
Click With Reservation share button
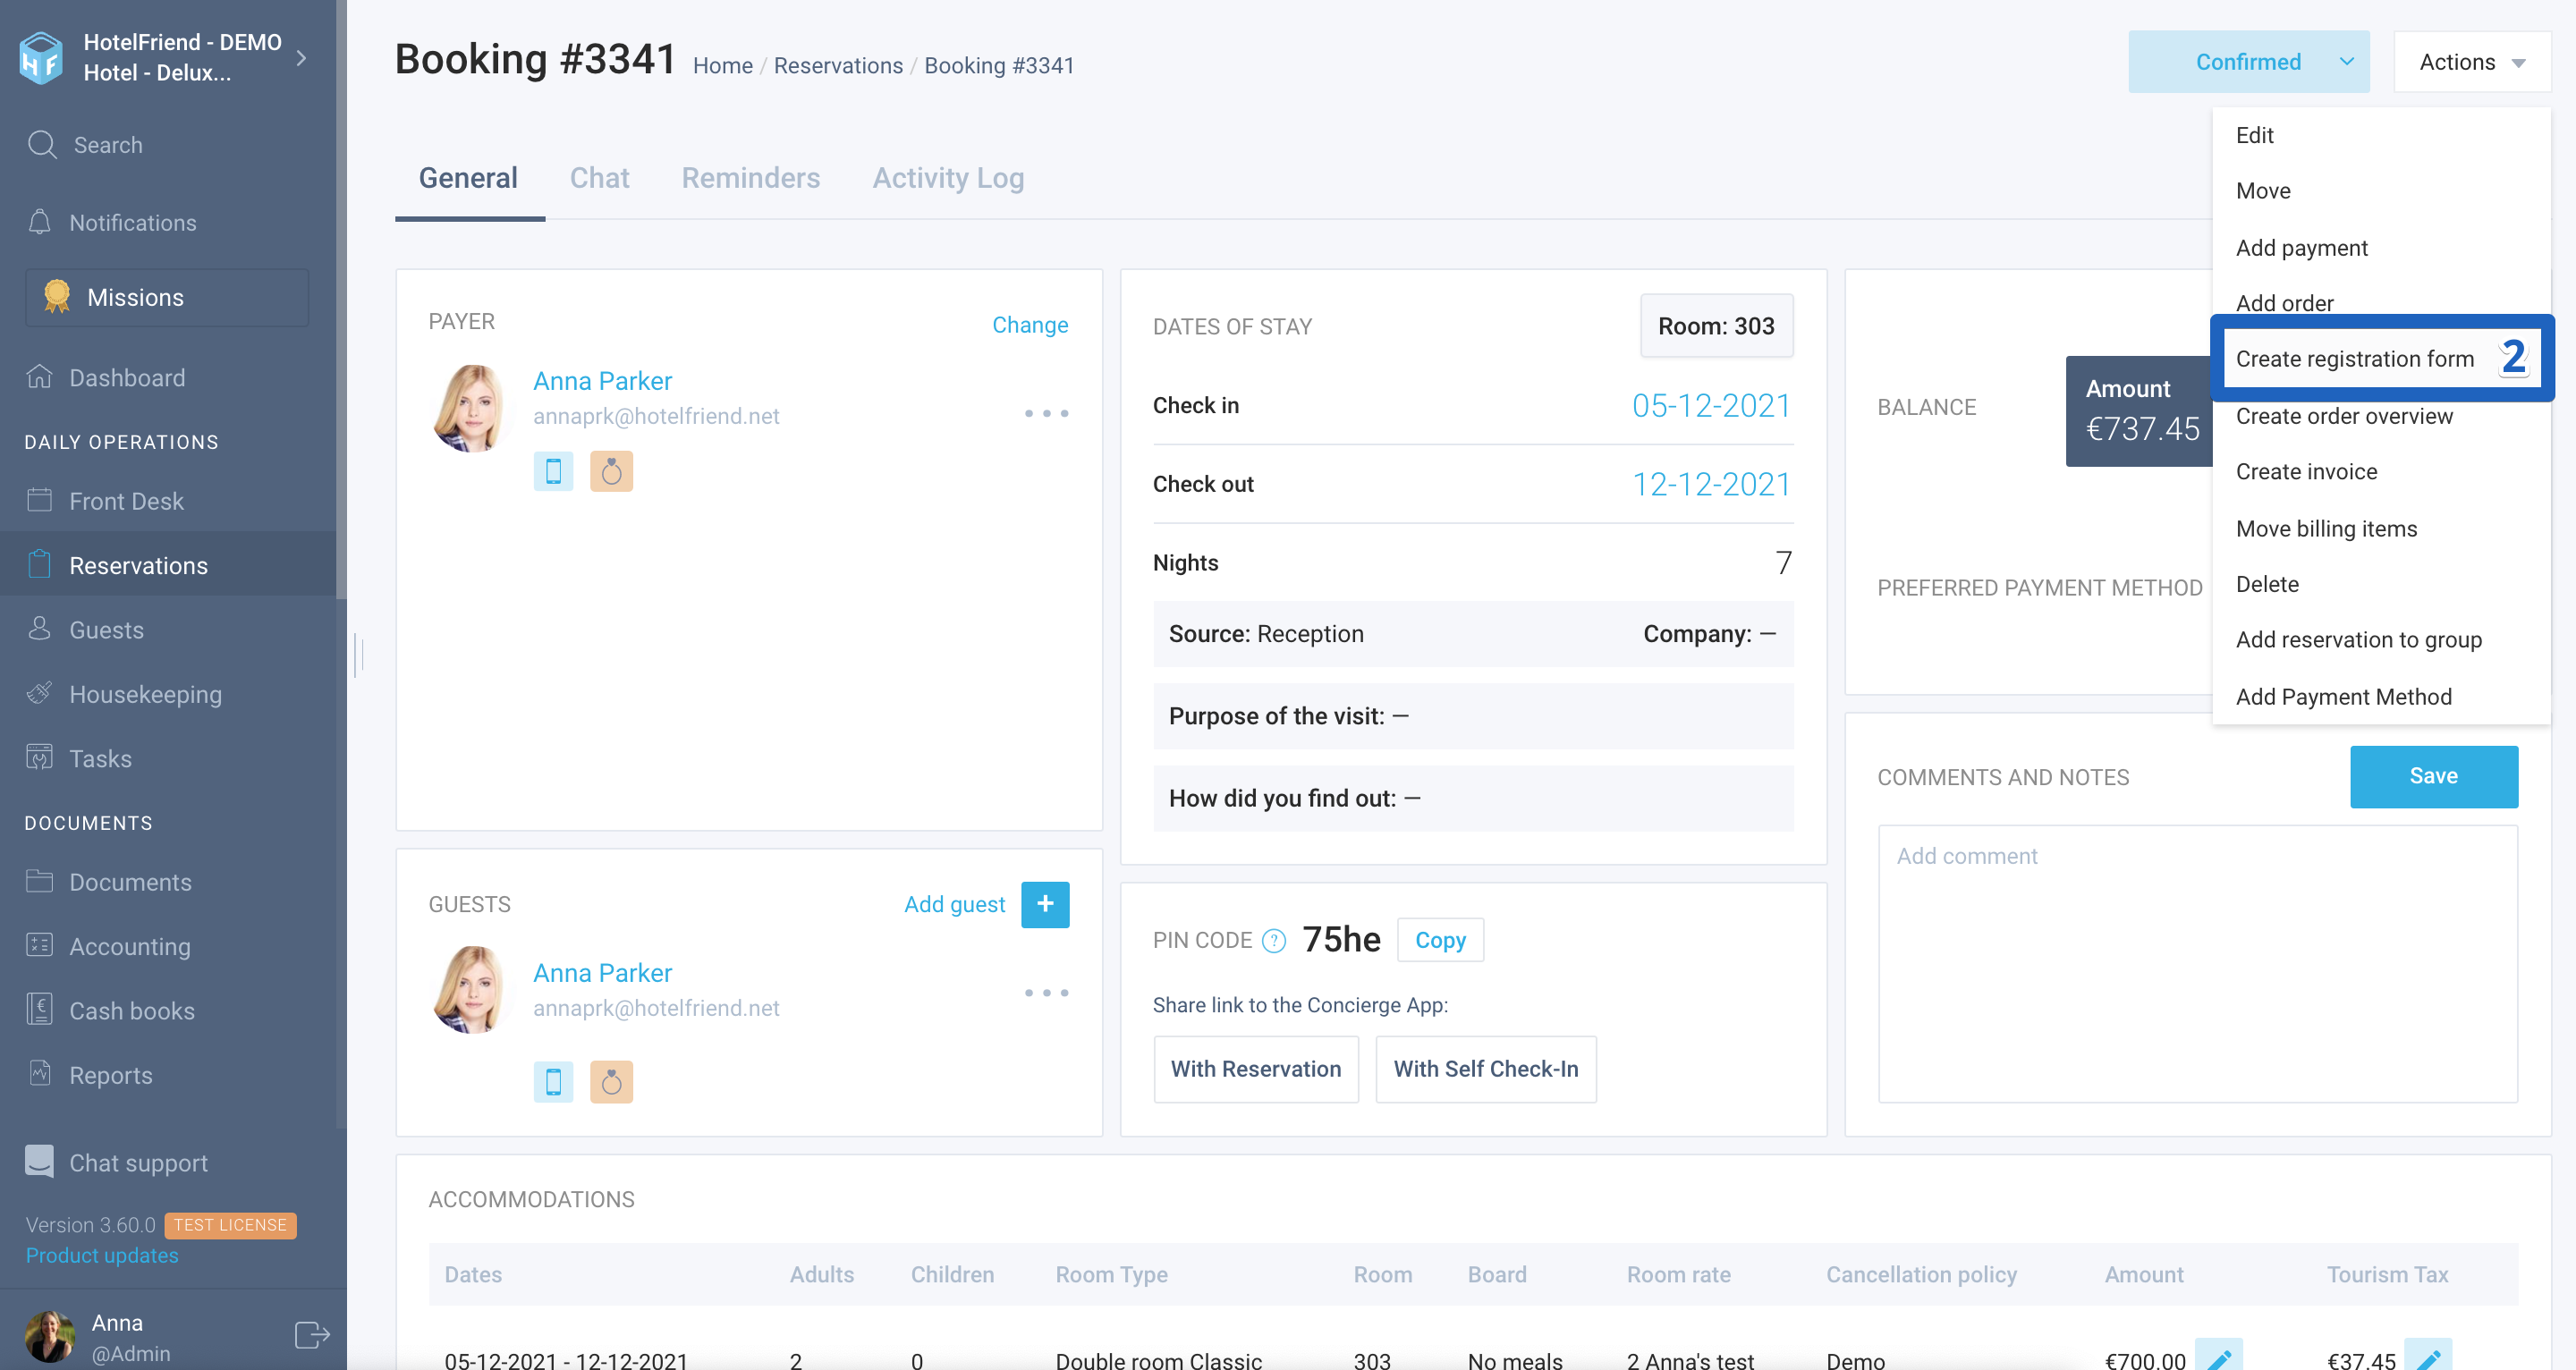pyautogui.click(x=1256, y=1069)
